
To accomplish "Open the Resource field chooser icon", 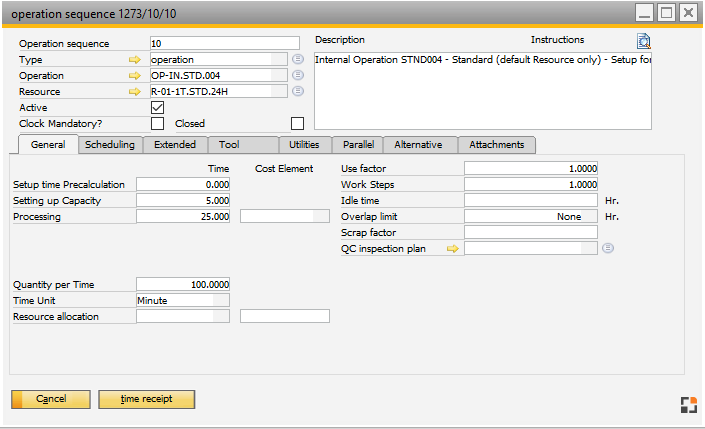I will pos(297,92).
